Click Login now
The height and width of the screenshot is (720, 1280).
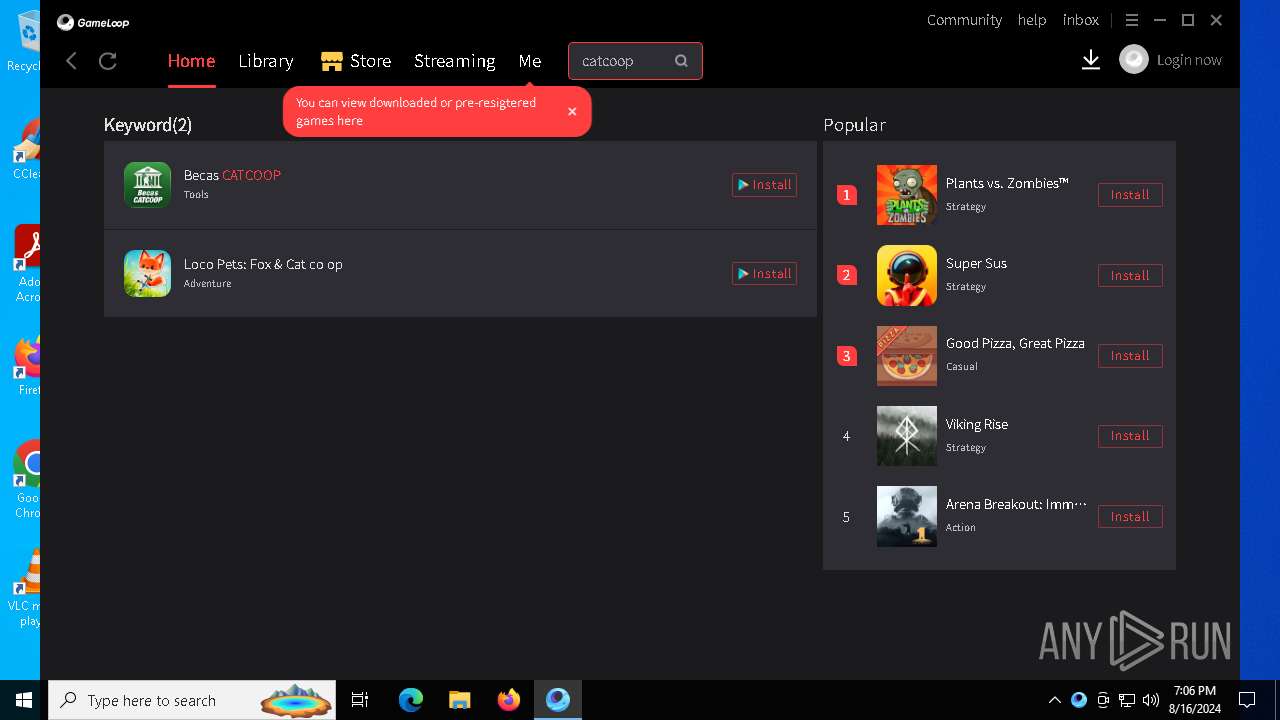pyautogui.click(x=1189, y=60)
